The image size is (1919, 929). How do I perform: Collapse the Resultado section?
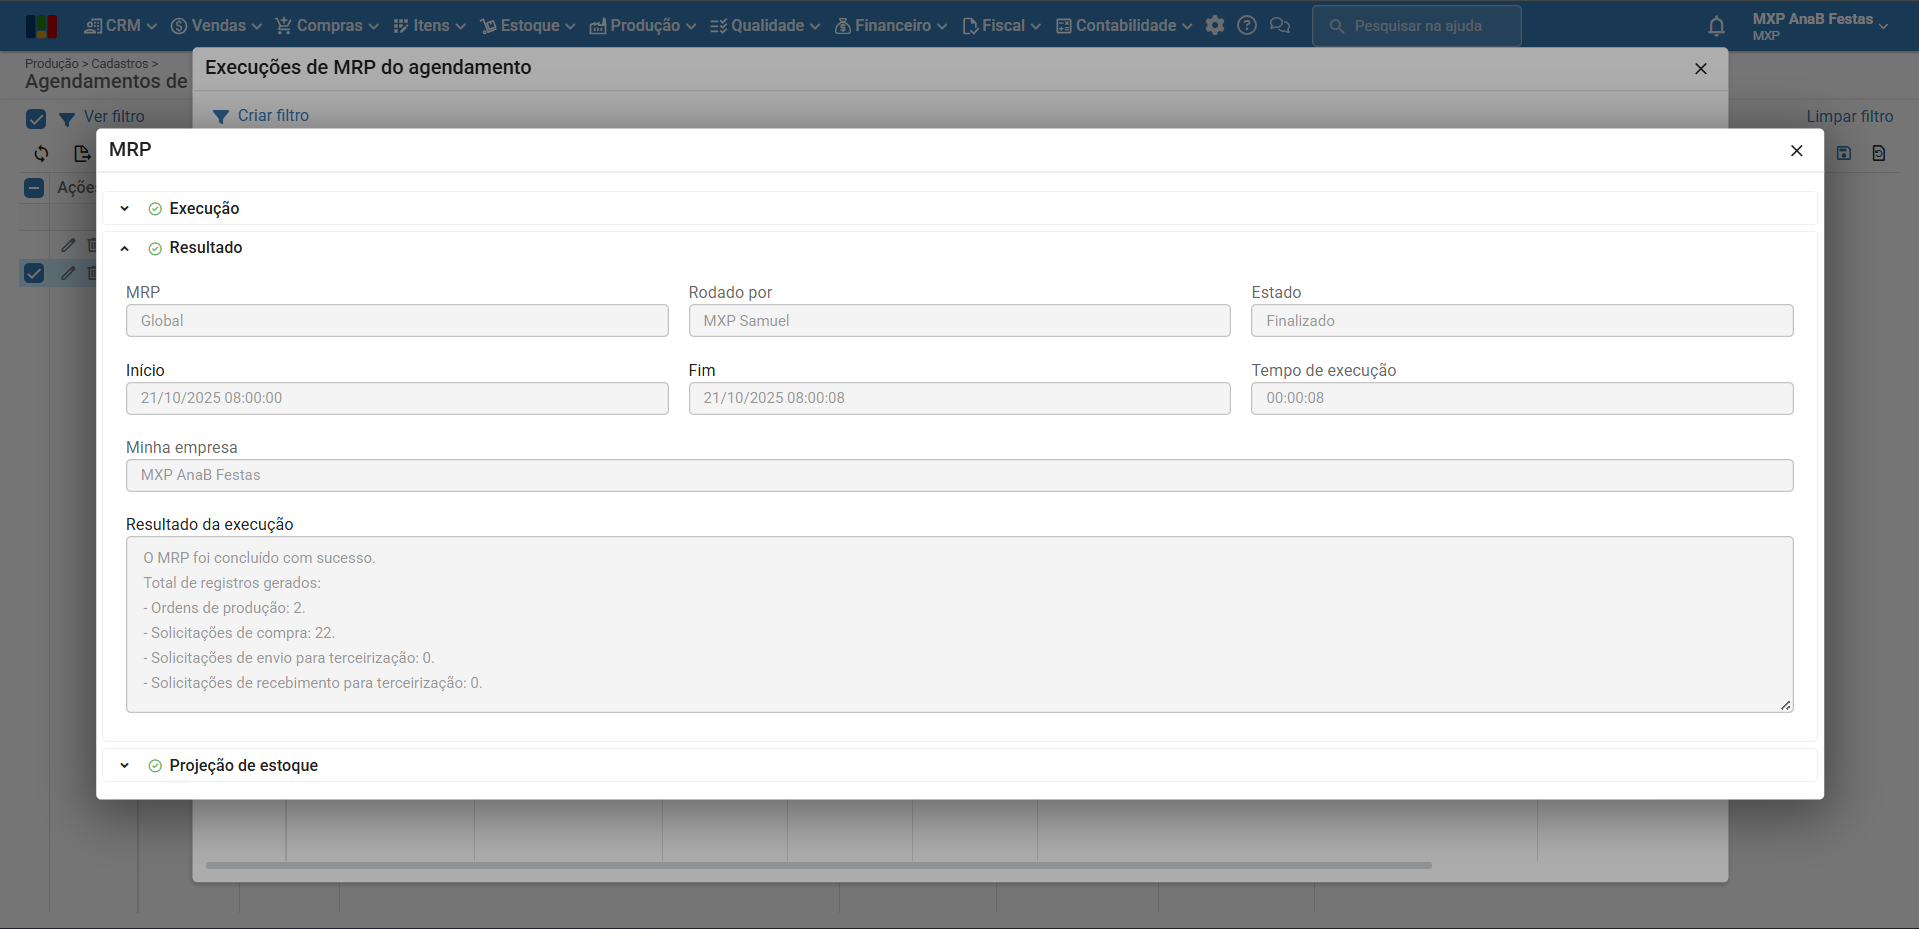click(x=124, y=248)
